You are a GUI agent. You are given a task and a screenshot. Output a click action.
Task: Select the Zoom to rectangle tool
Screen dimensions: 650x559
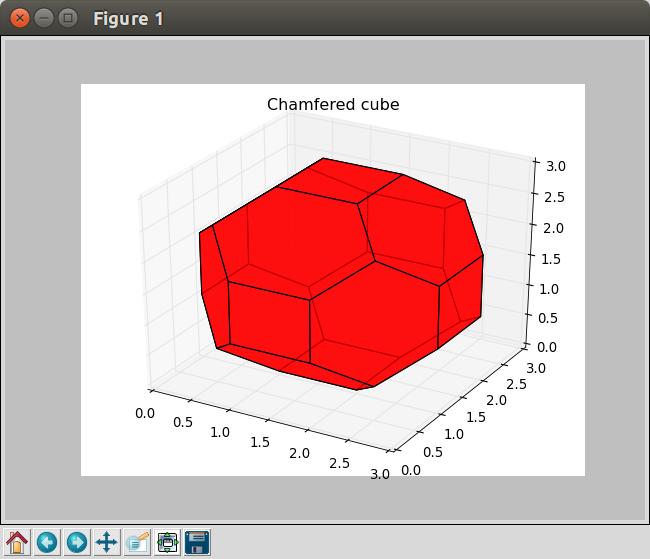point(137,542)
